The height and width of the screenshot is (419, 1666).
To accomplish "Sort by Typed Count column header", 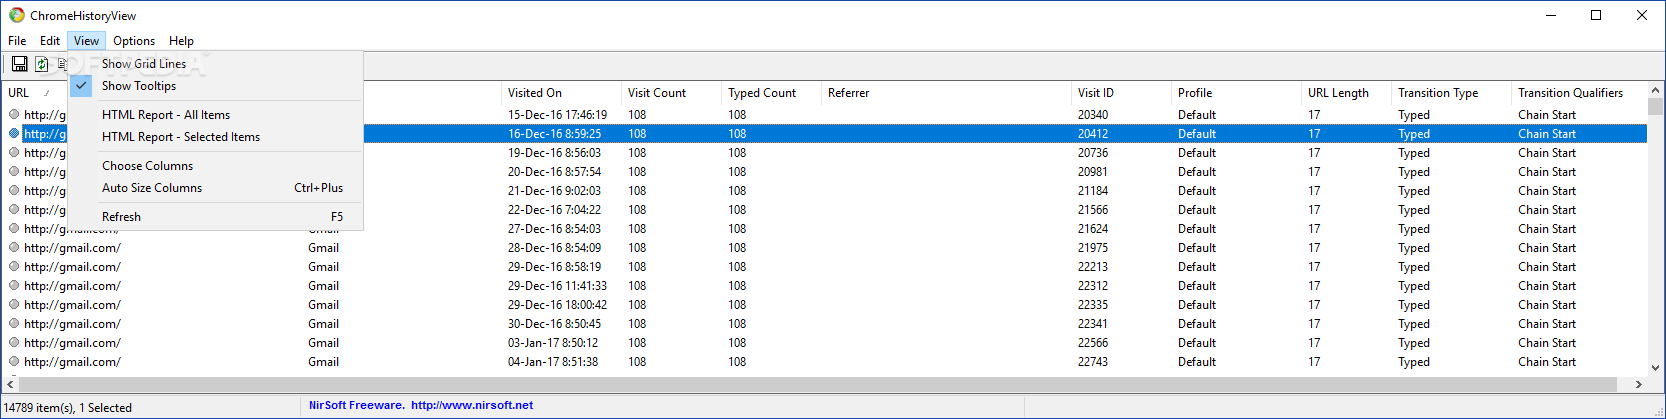I will [771, 92].
